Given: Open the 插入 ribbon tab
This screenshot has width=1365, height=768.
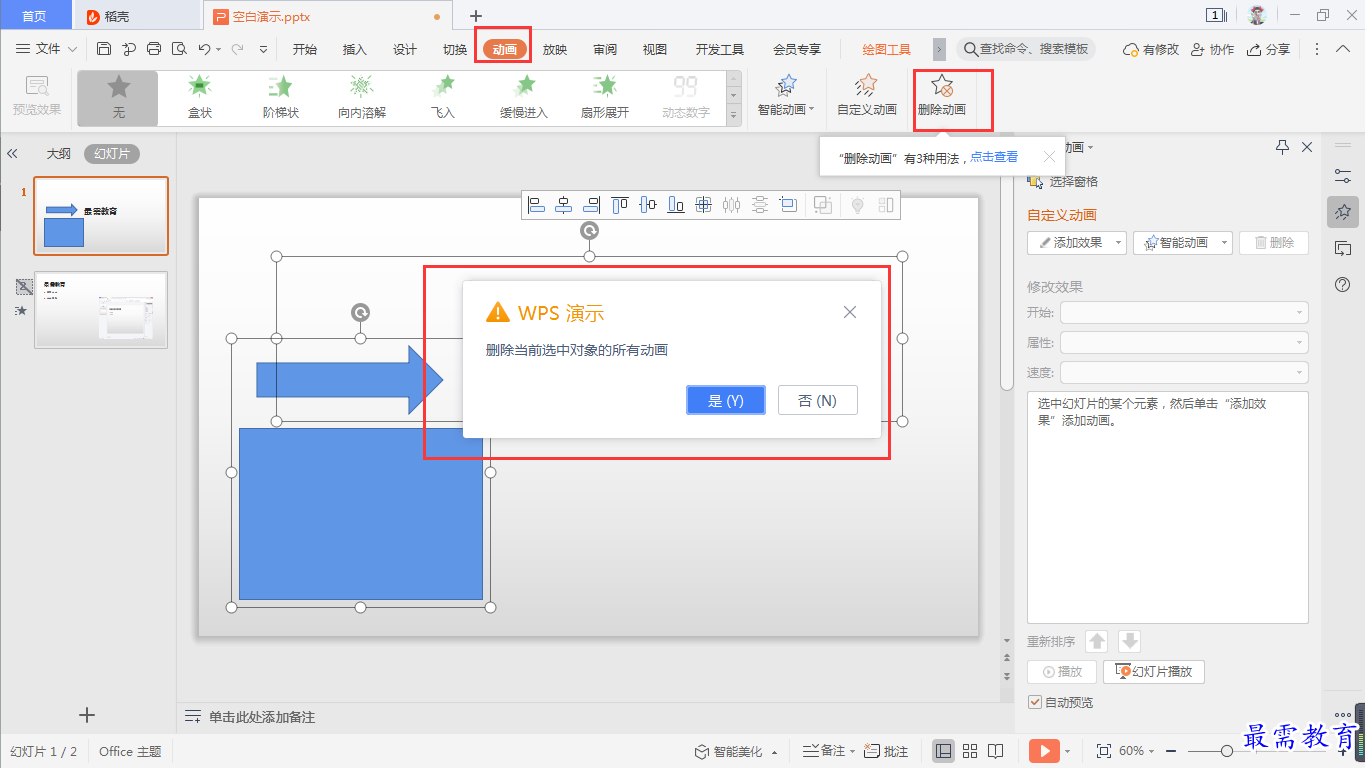Looking at the screenshot, I should pos(355,49).
